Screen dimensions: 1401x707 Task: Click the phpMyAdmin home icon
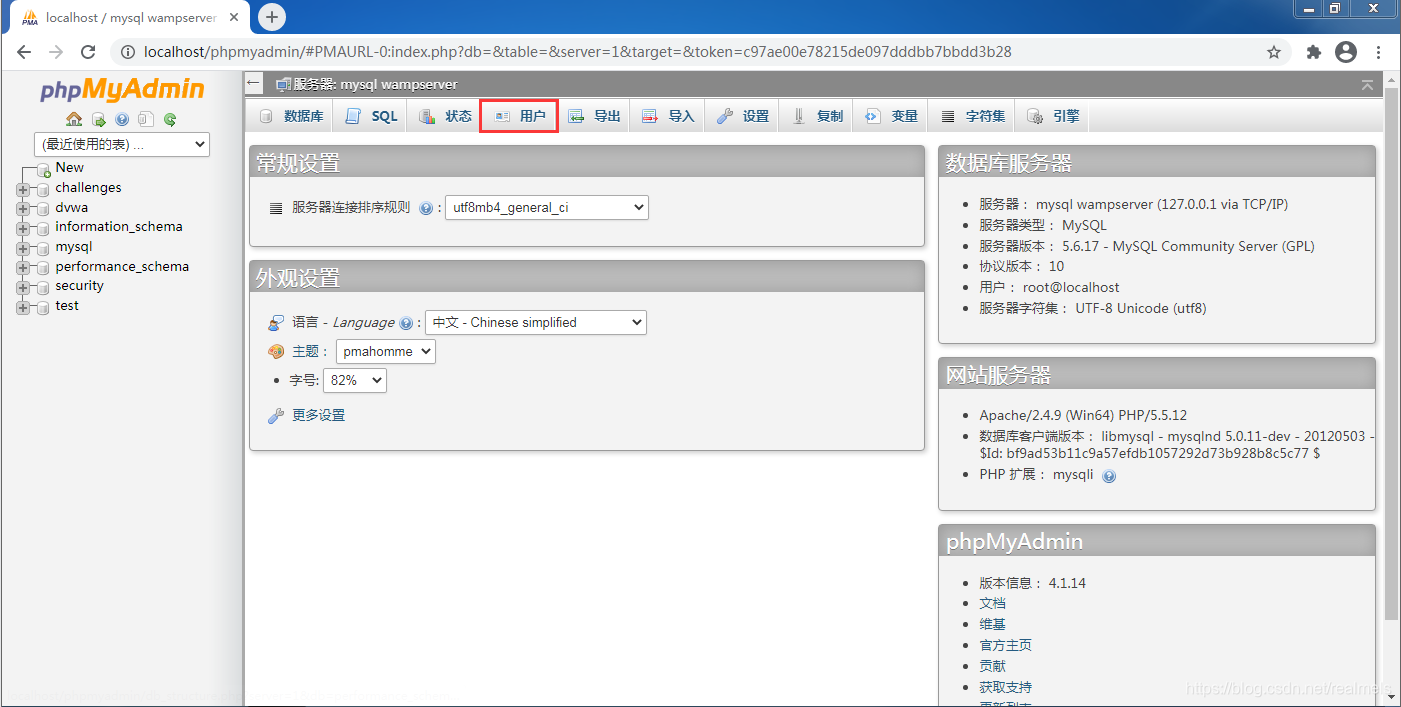(74, 119)
